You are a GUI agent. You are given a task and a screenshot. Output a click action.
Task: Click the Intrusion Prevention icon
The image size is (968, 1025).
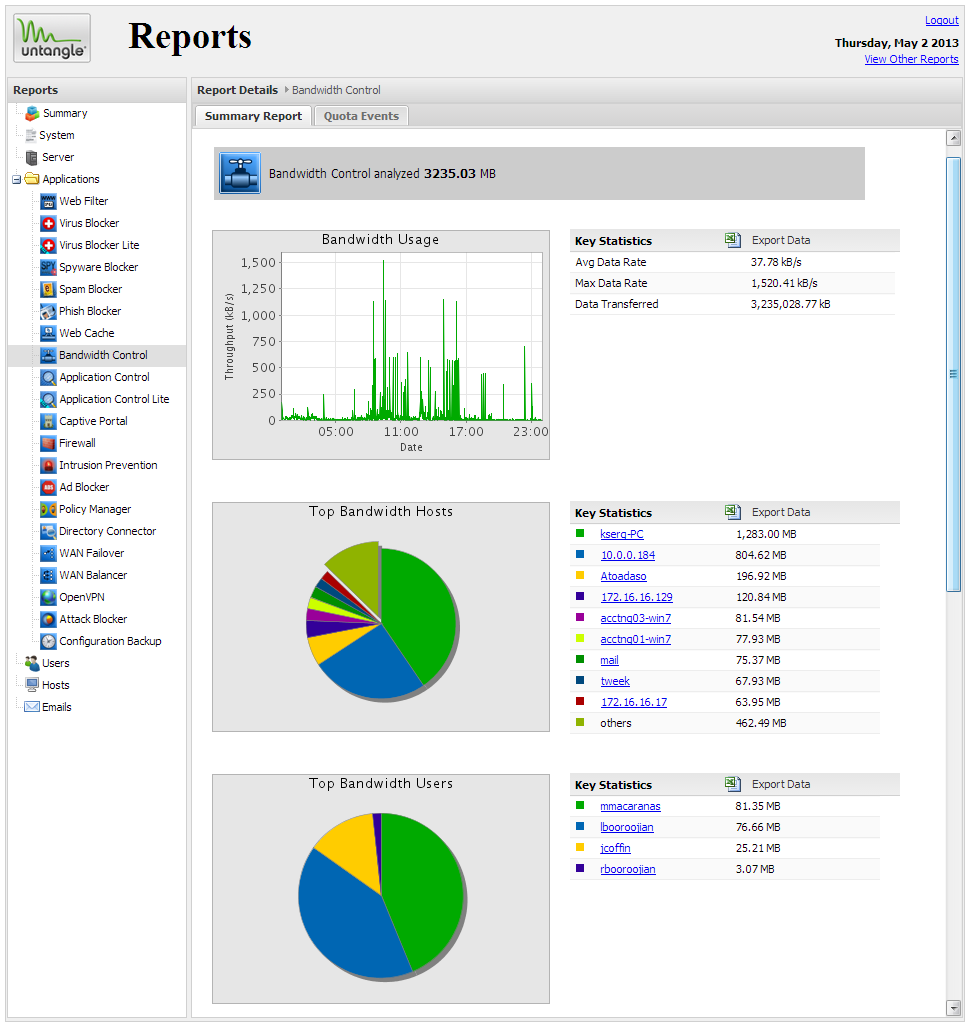tap(48, 465)
